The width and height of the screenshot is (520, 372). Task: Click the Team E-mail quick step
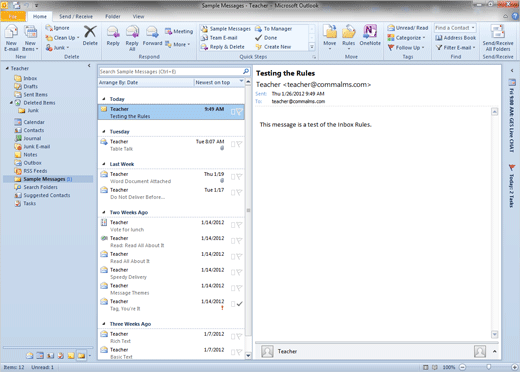tap(219, 38)
